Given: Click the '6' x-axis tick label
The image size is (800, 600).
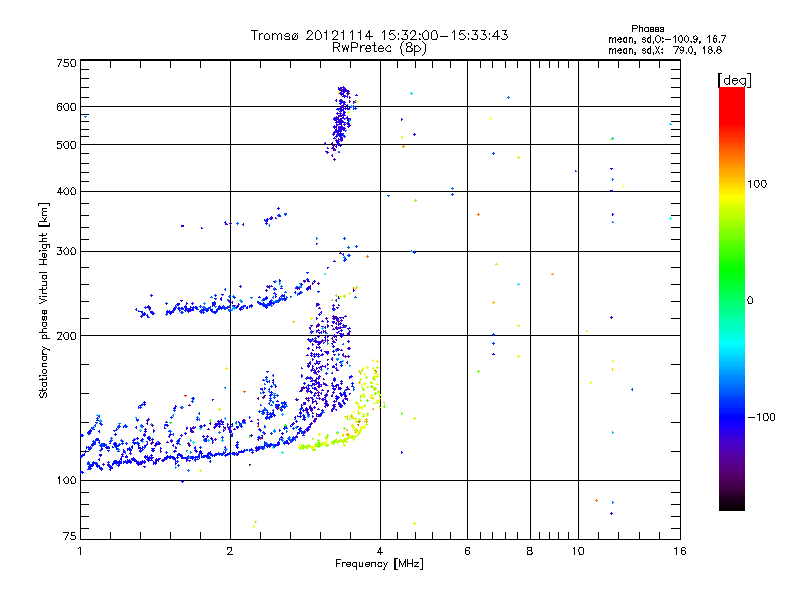Looking at the screenshot, I should tap(467, 551).
